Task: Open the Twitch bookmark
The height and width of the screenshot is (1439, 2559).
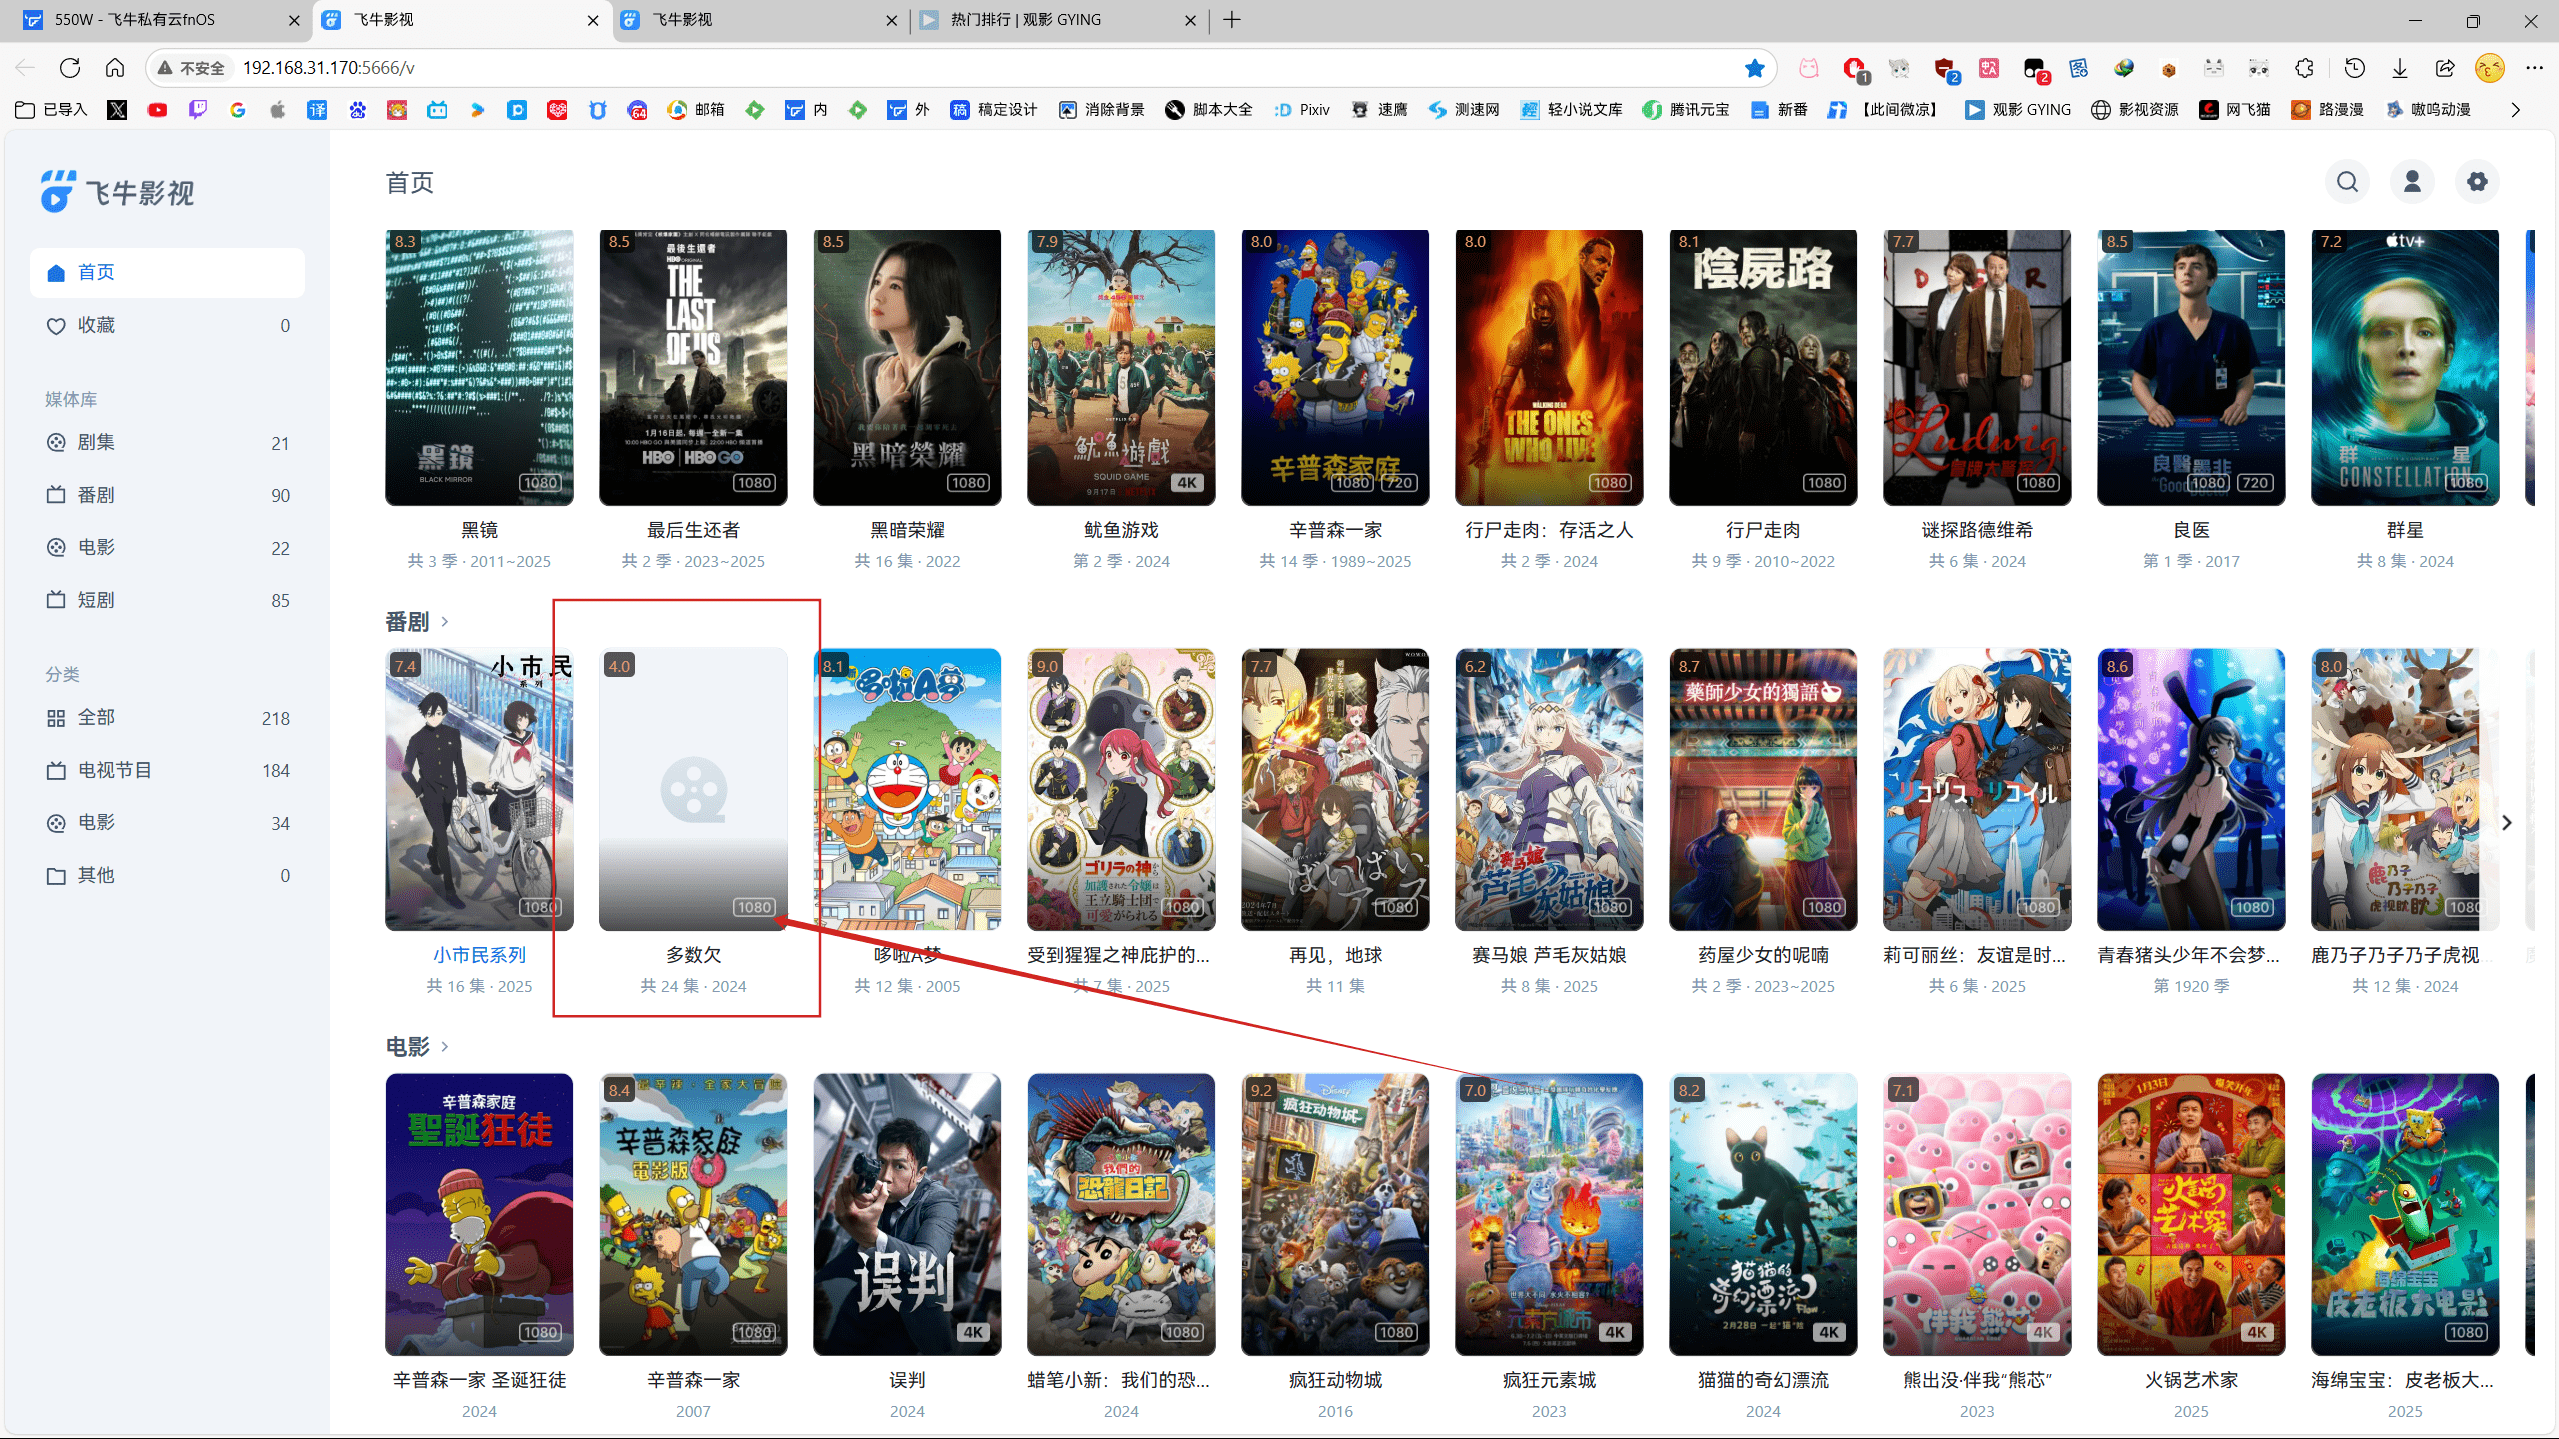Action: [x=197, y=110]
